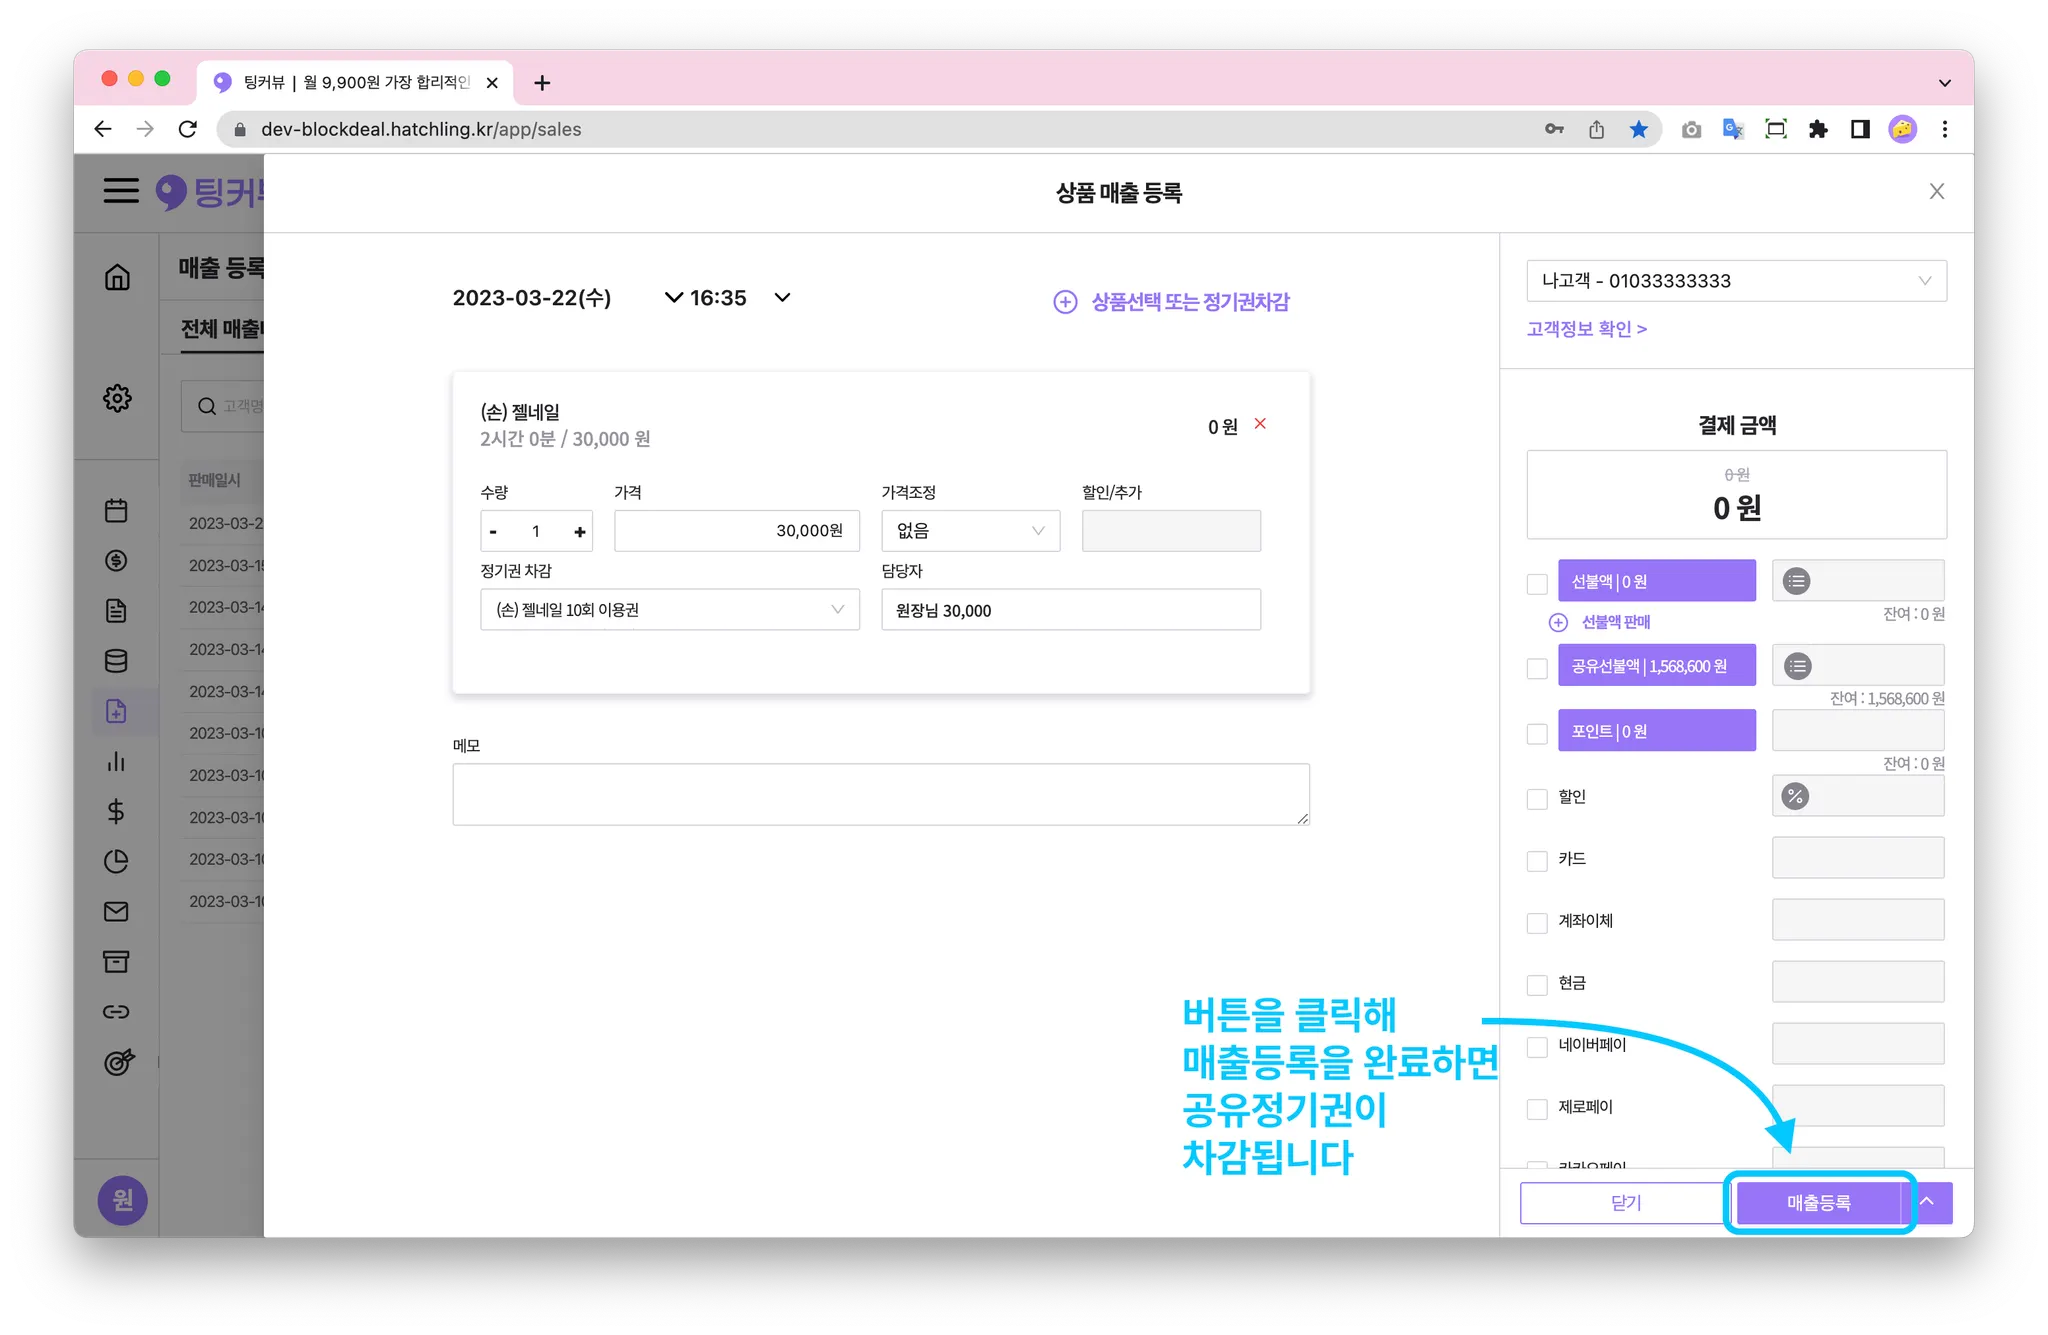Expand 정기권 차감 젤네일 10회 이용권 dropdown

[669, 610]
